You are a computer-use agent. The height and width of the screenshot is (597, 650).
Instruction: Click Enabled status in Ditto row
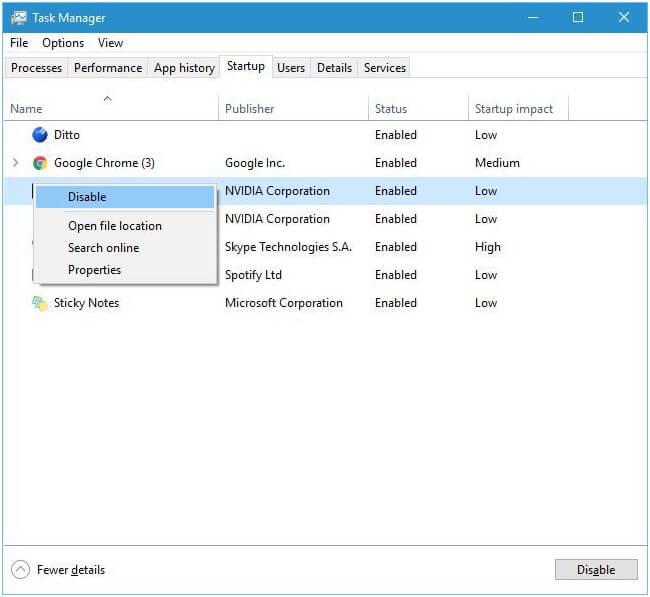(x=396, y=135)
